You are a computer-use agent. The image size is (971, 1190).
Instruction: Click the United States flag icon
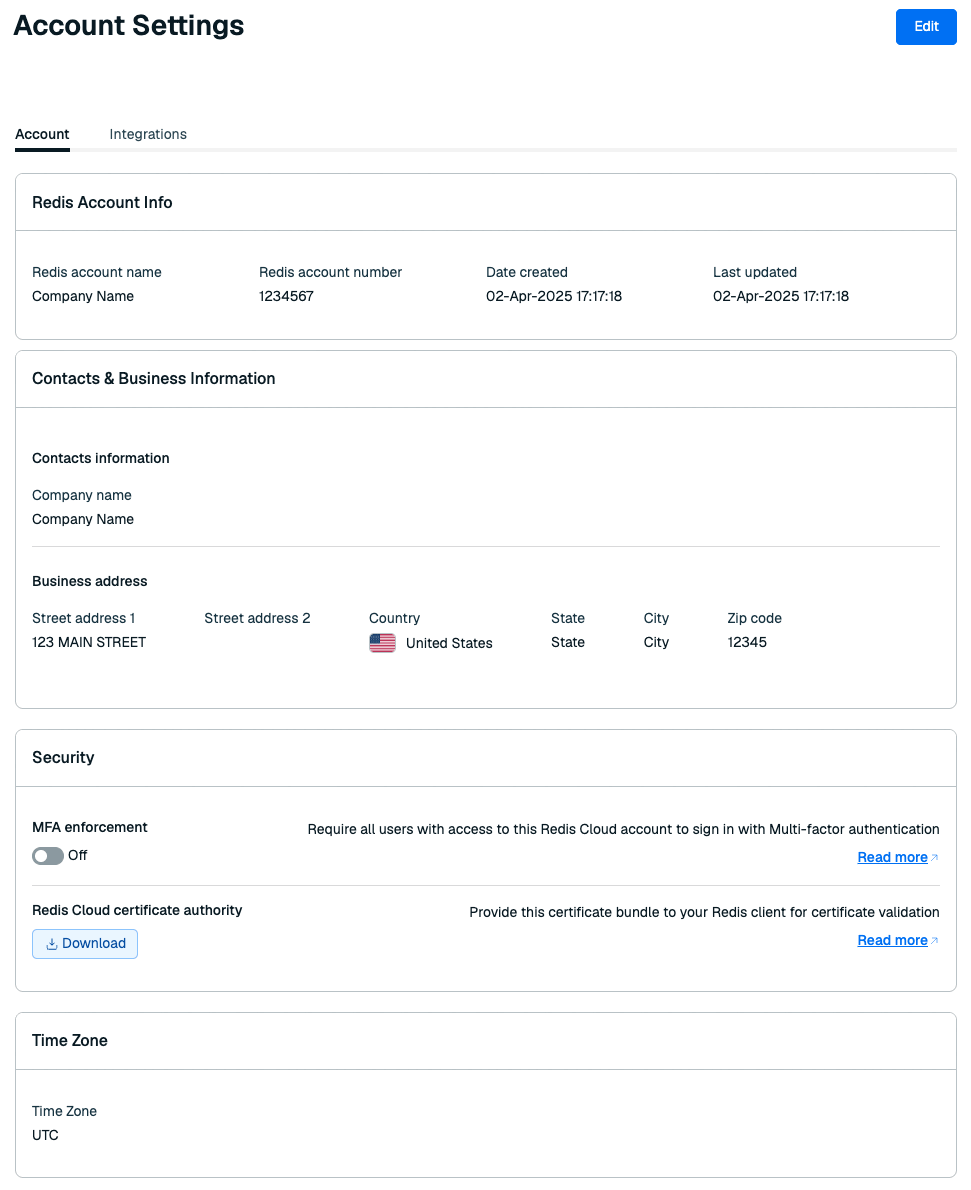point(383,643)
